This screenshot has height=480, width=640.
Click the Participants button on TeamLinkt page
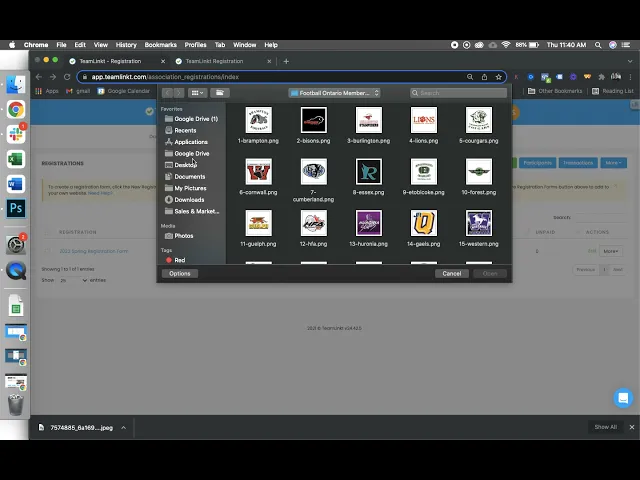pos(537,163)
